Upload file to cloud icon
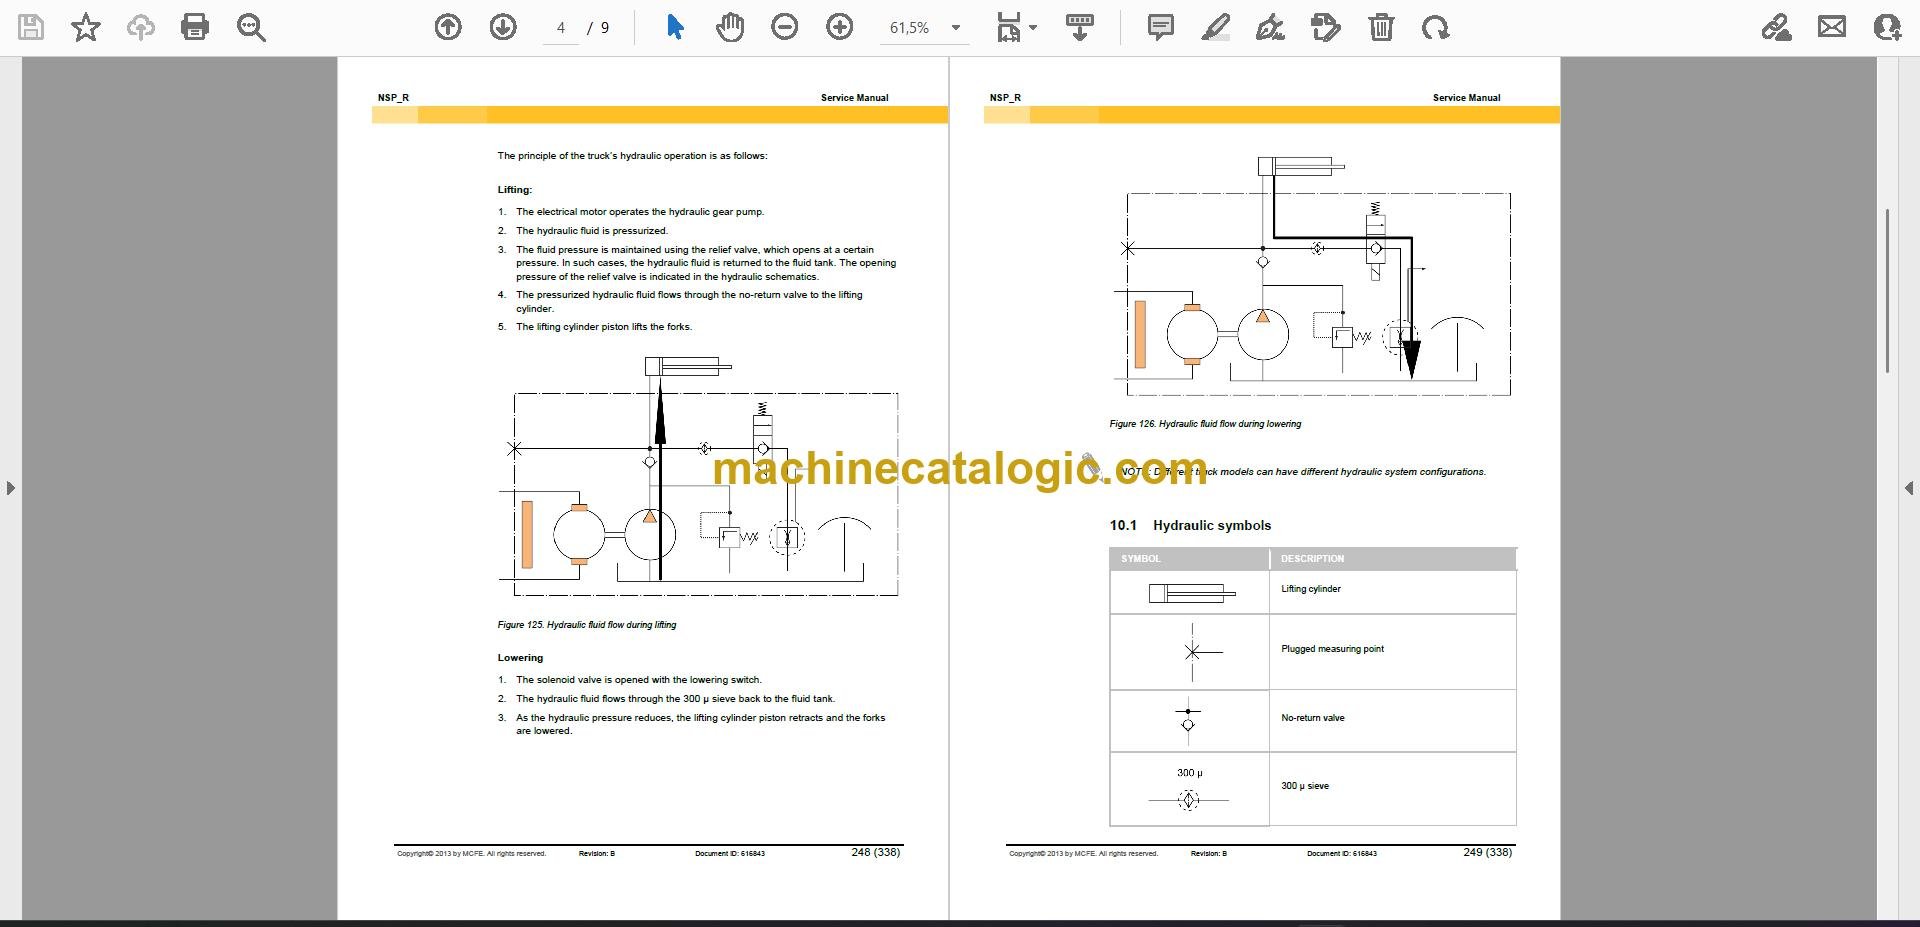Viewport: 1920px width, 927px height. [x=141, y=27]
